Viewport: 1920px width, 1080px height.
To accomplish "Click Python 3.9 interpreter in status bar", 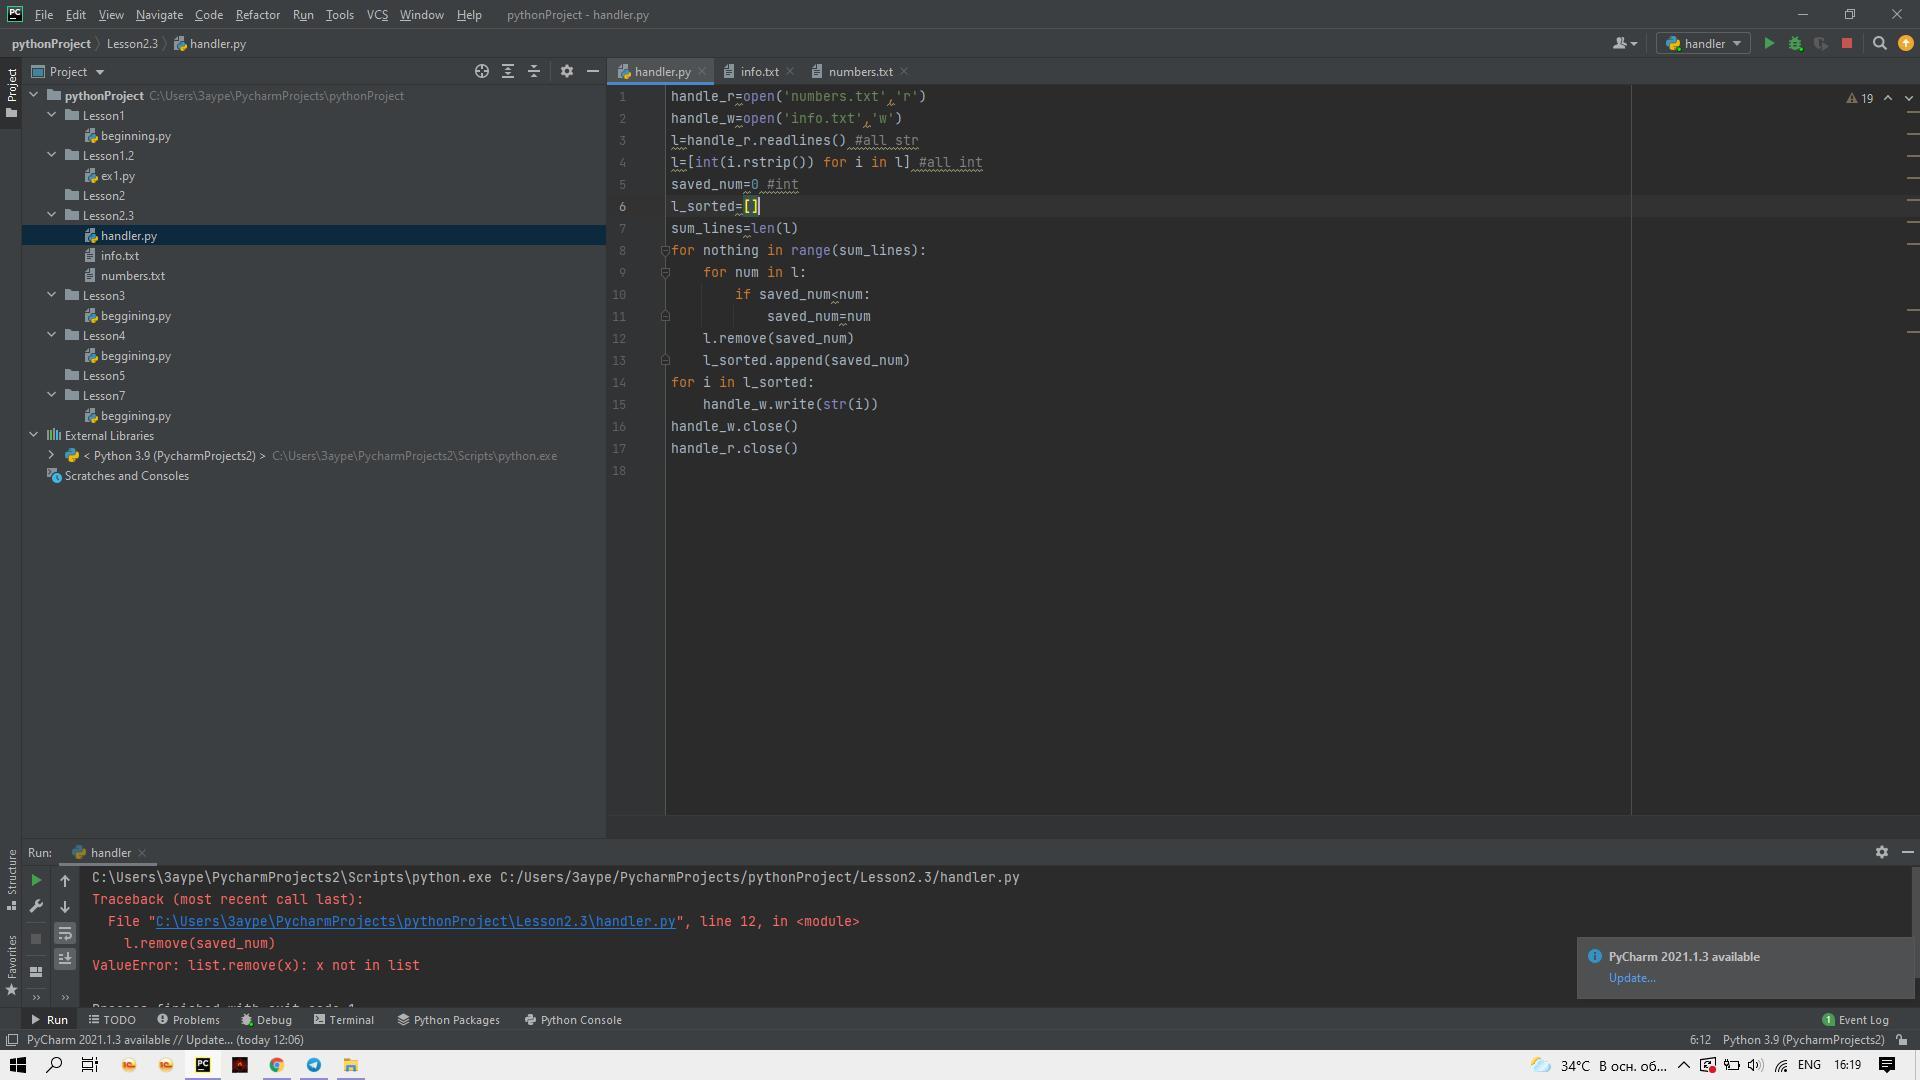I will point(1802,1040).
